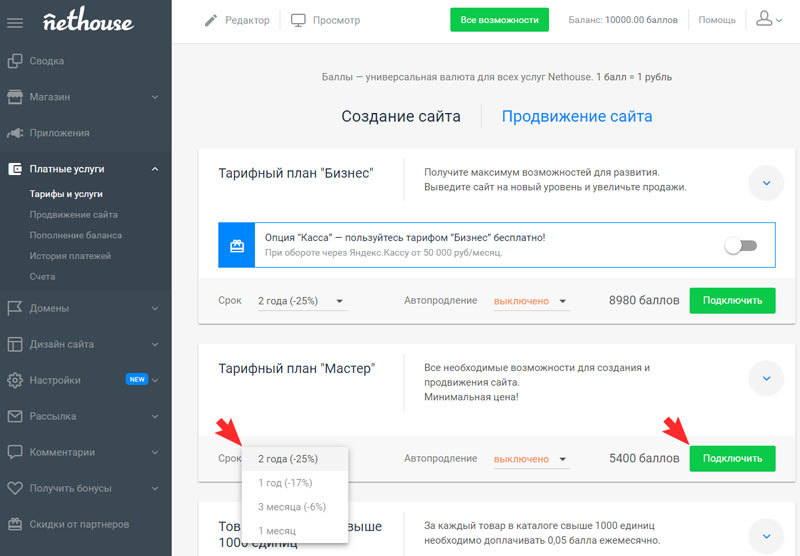Click the Дизайн сайта layout icon
Image resolution: width=800 pixels, height=556 pixels.
(x=15, y=344)
